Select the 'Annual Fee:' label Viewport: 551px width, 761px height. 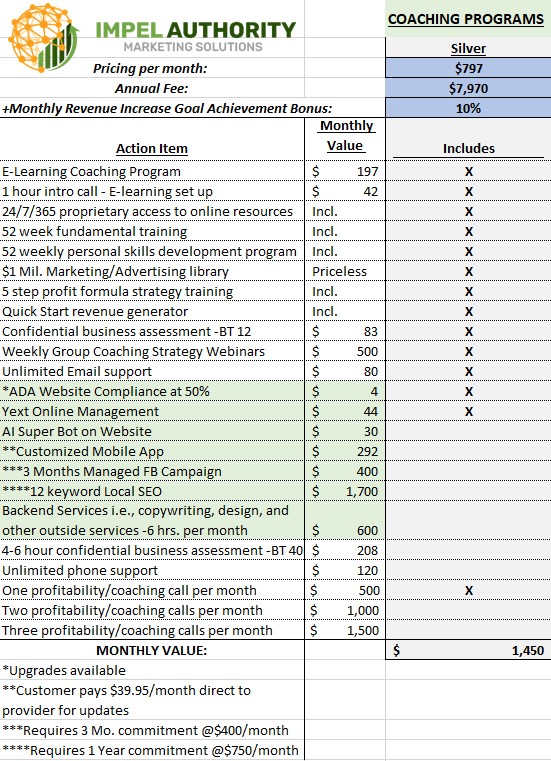[151, 88]
